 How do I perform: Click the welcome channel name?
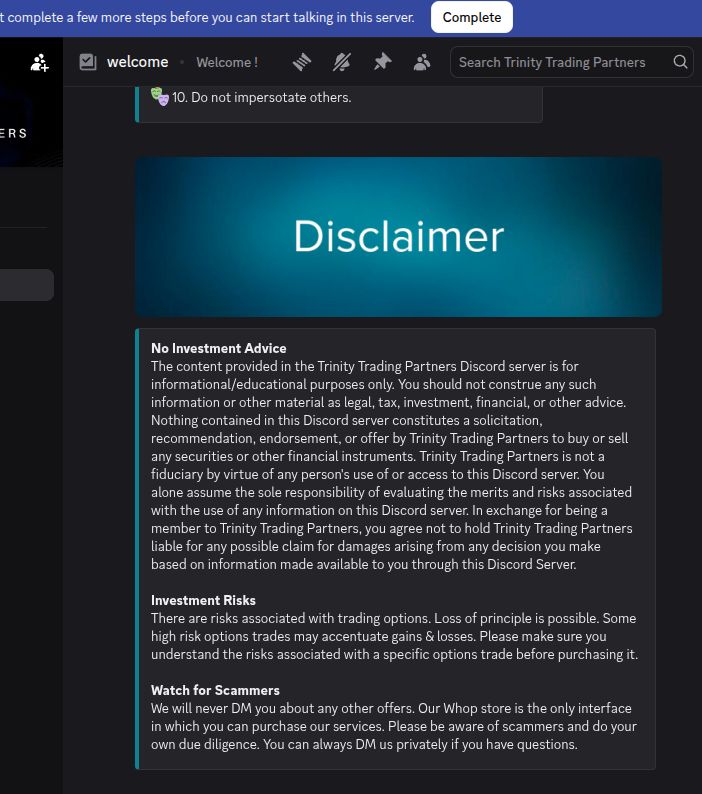pos(137,62)
